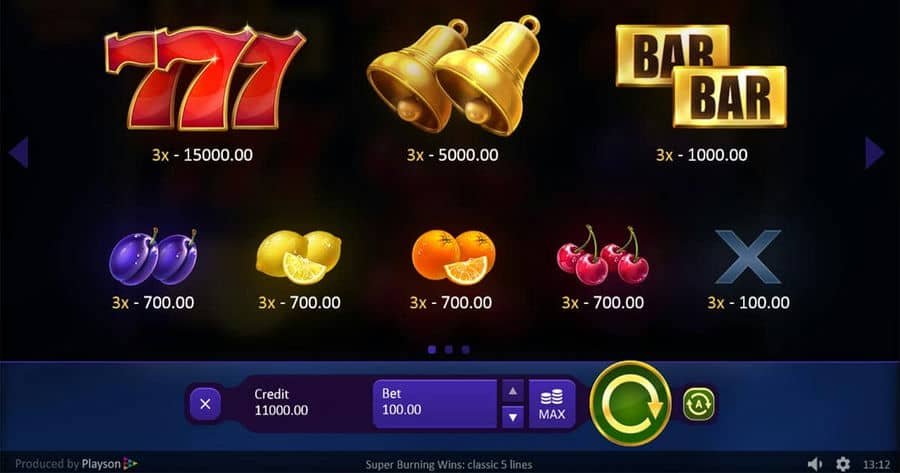Mute the game sound

pos(814,463)
